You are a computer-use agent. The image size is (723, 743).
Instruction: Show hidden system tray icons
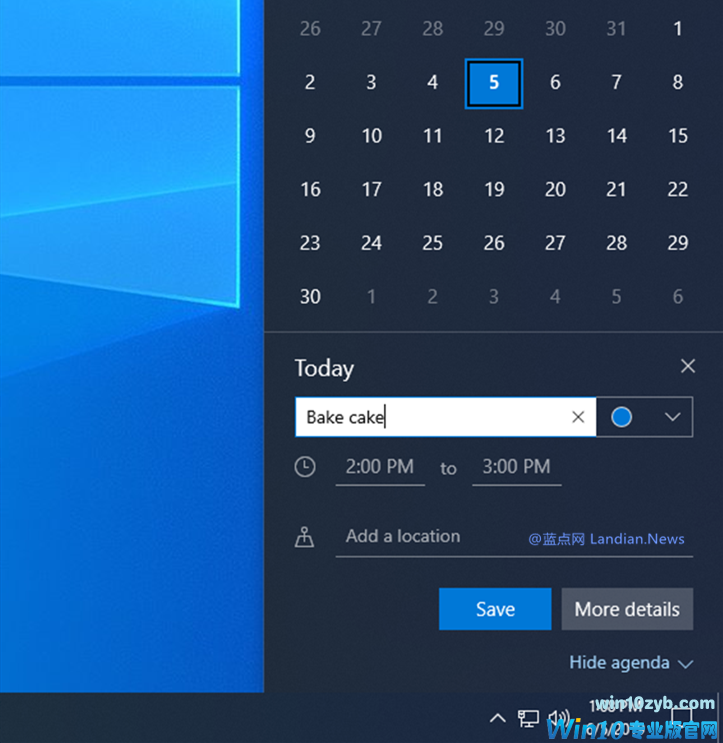pos(497,718)
